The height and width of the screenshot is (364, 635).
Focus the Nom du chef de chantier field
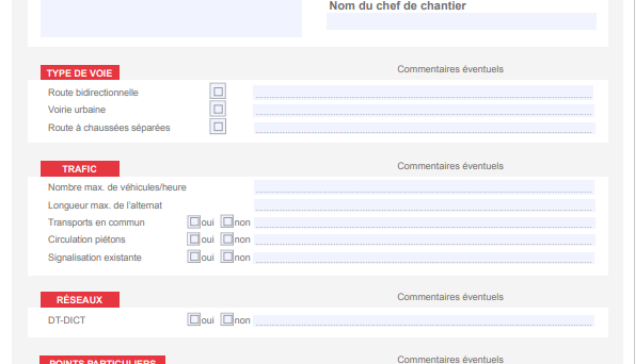click(461, 21)
